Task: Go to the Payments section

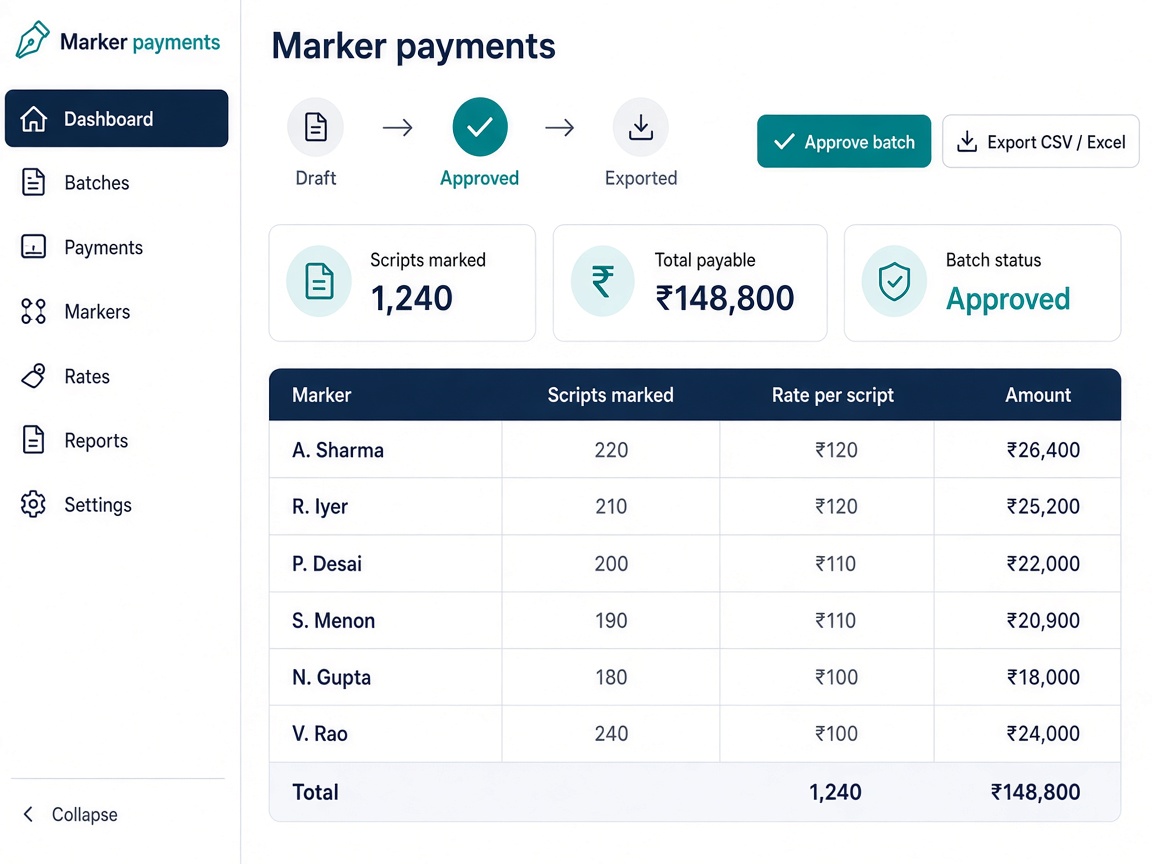Action: 117,247
